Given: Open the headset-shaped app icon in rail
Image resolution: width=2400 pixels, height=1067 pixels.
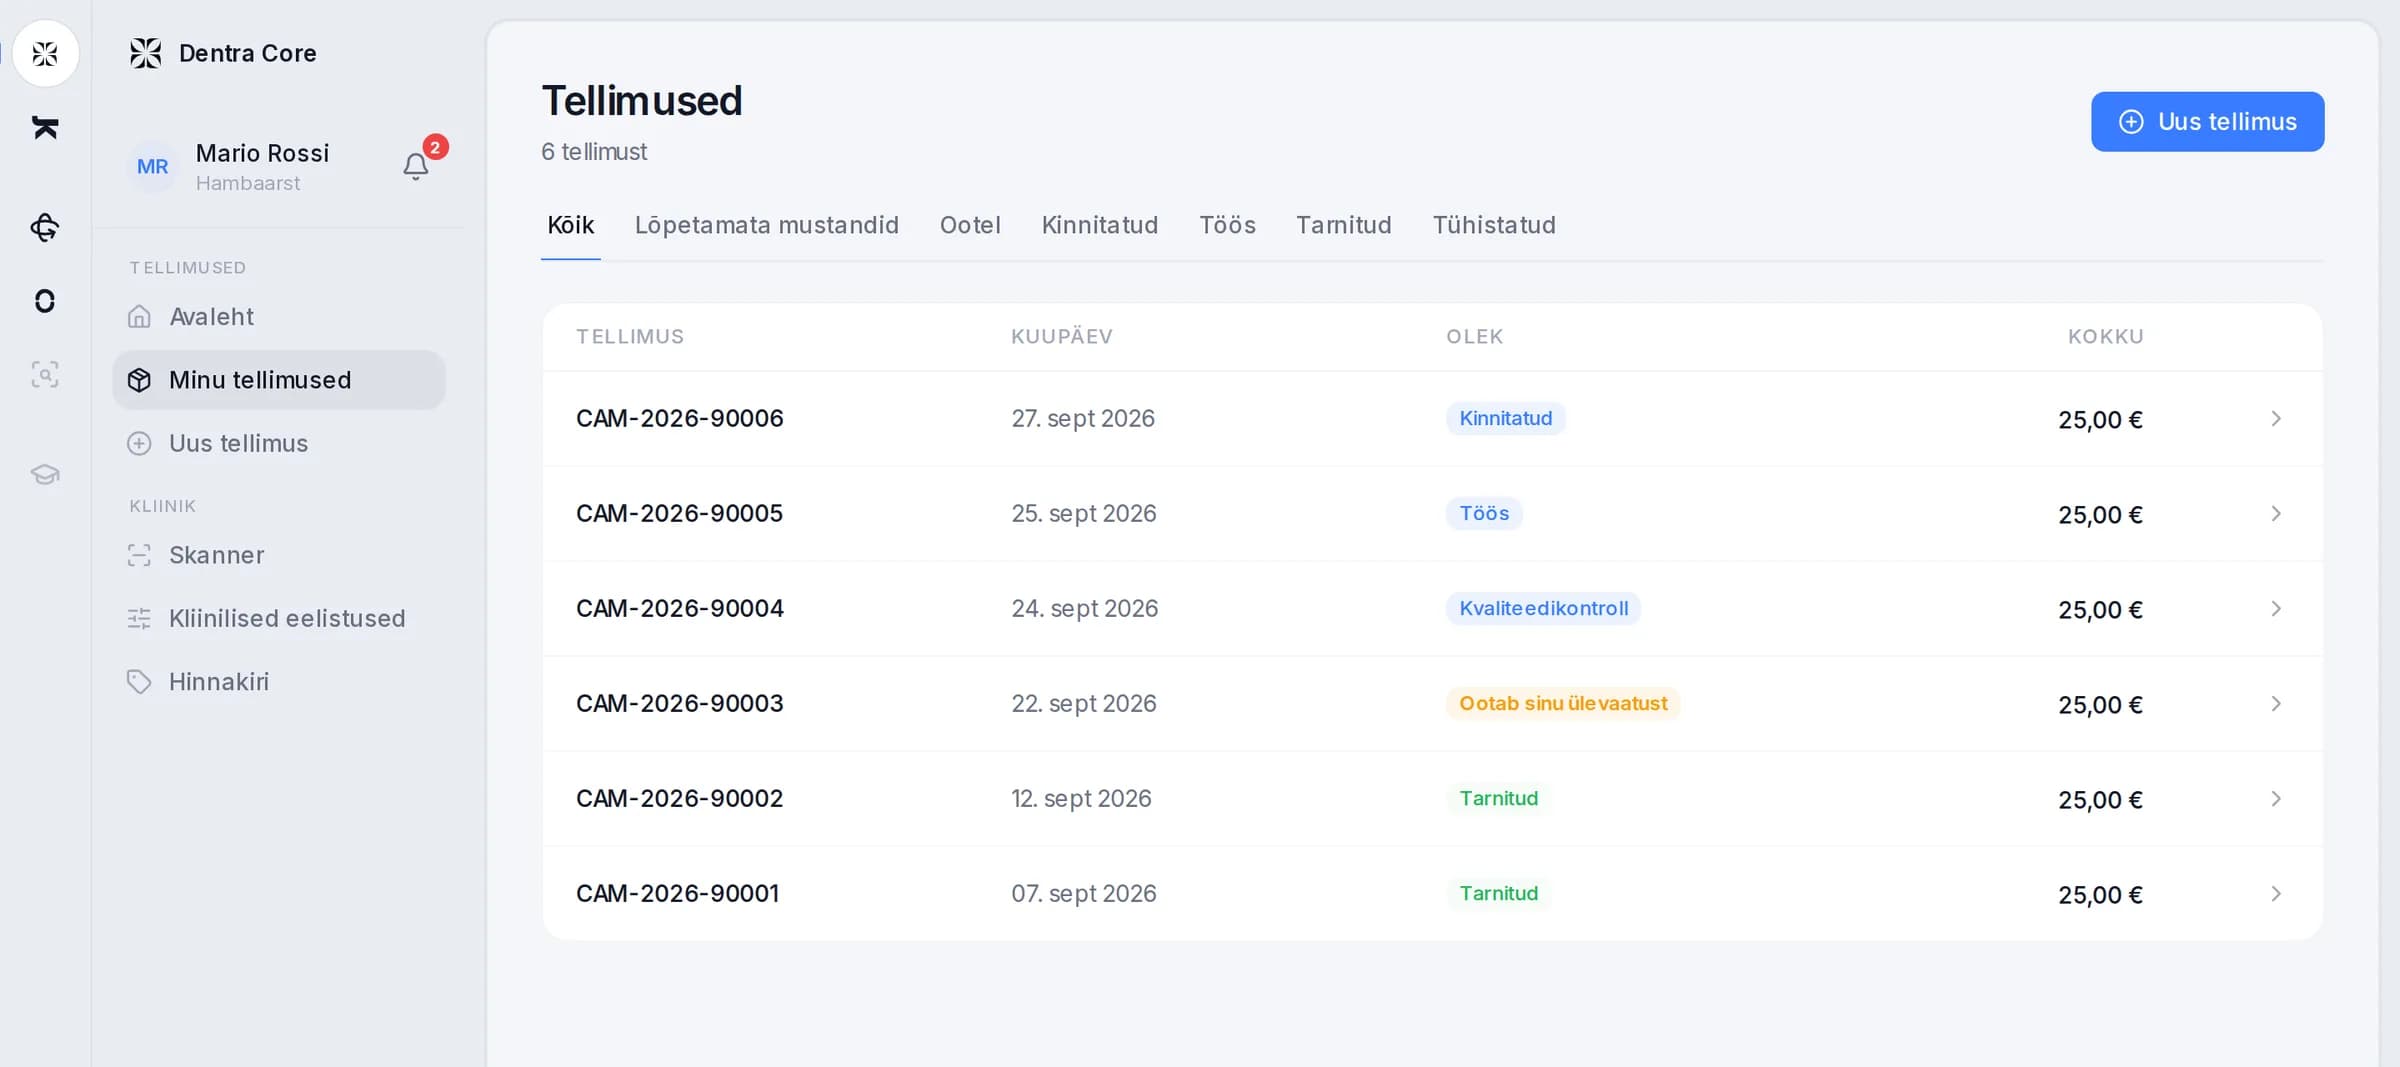Looking at the screenshot, I should tap(45, 228).
